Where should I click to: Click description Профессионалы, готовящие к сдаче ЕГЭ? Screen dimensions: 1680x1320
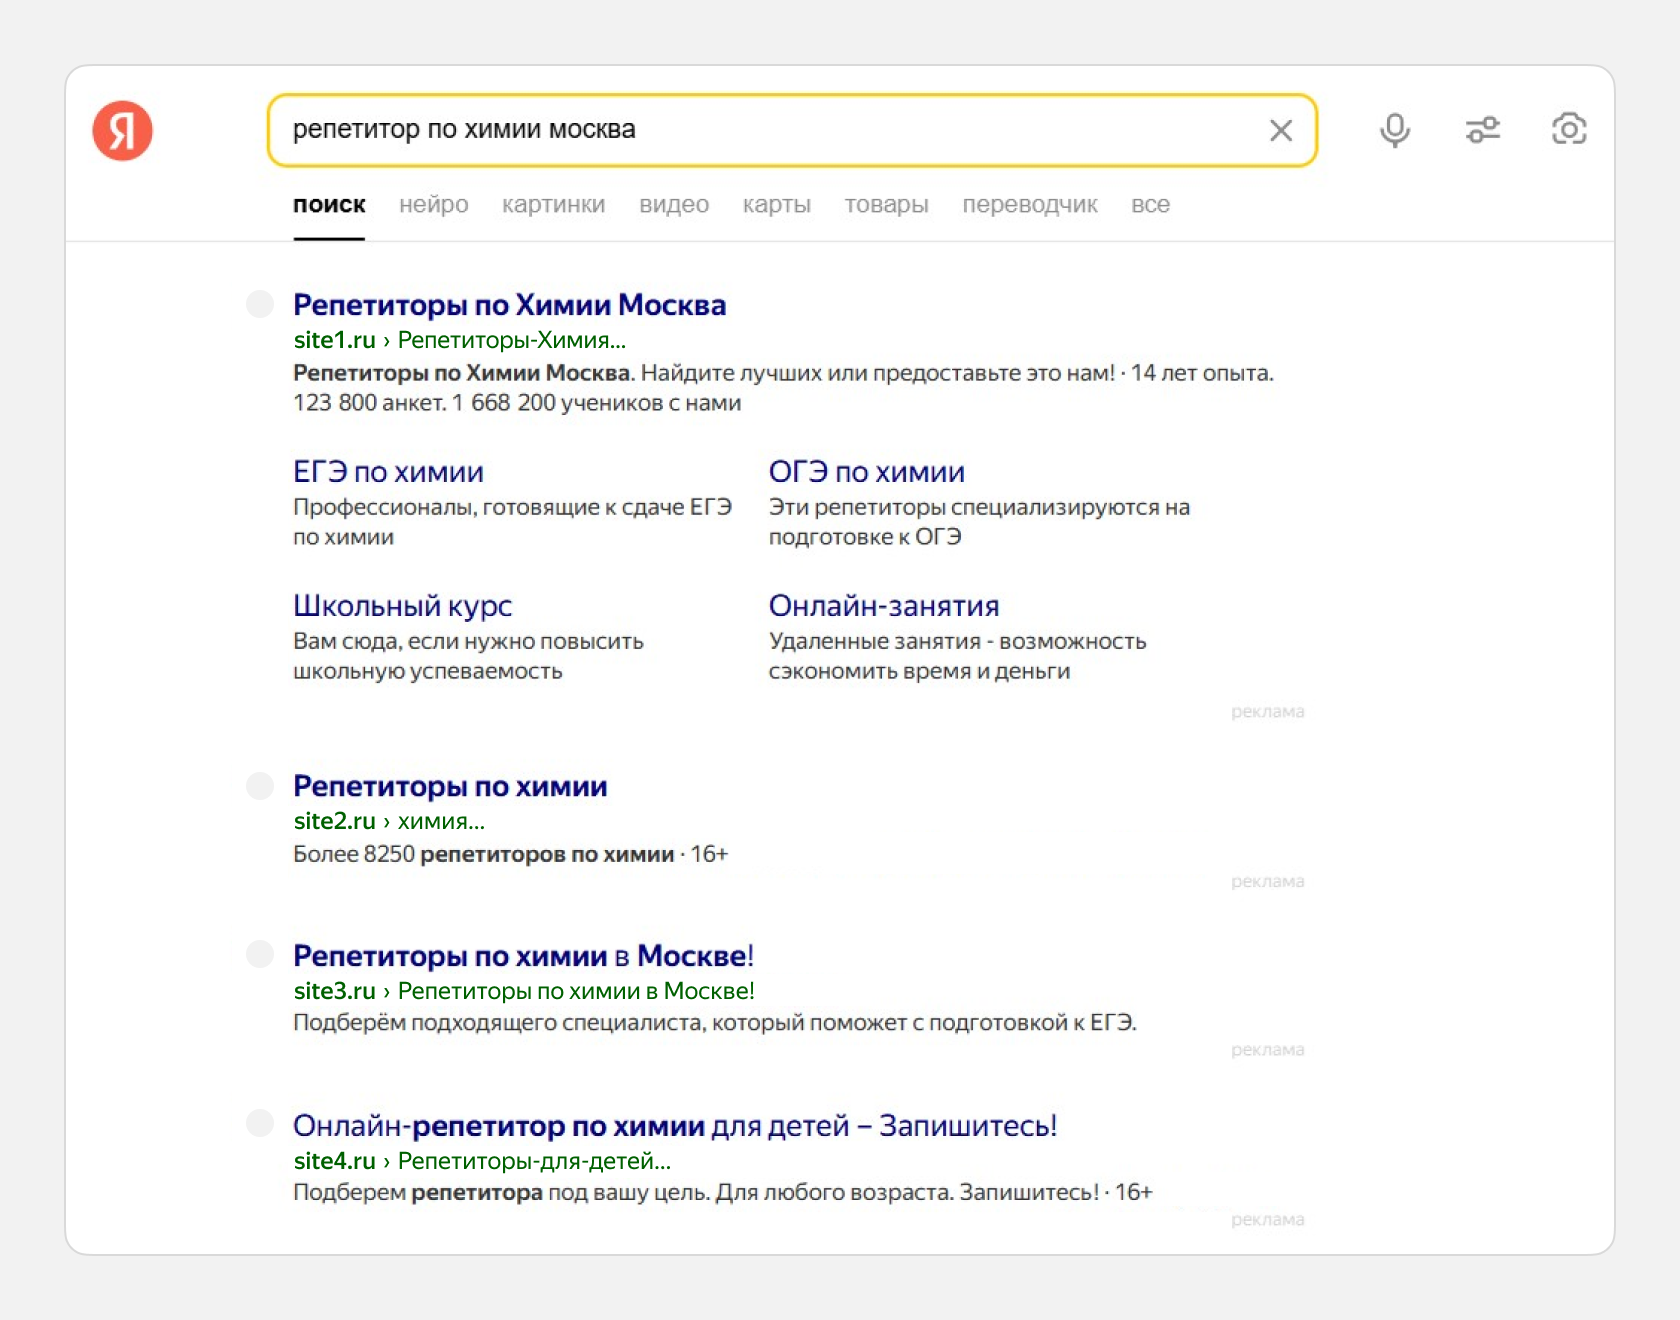[512, 522]
